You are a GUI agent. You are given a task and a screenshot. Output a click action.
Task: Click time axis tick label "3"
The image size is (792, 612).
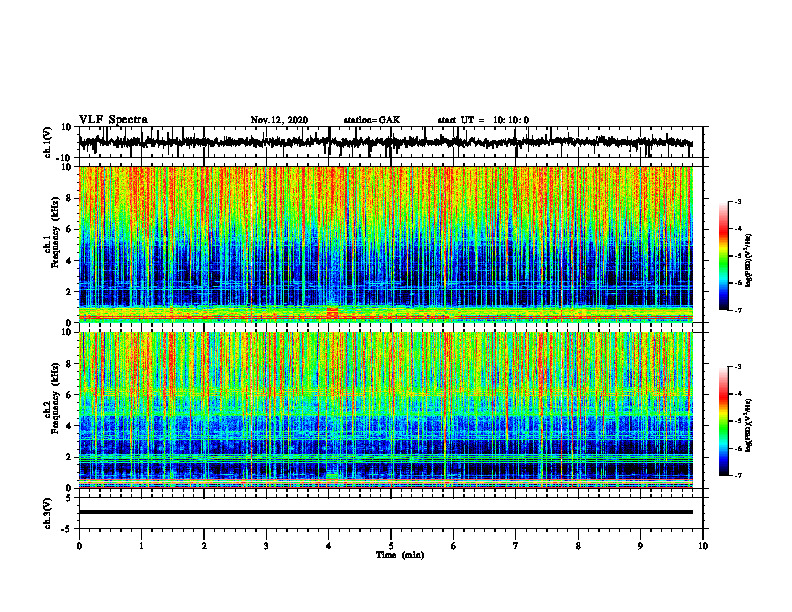[x=266, y=546]
